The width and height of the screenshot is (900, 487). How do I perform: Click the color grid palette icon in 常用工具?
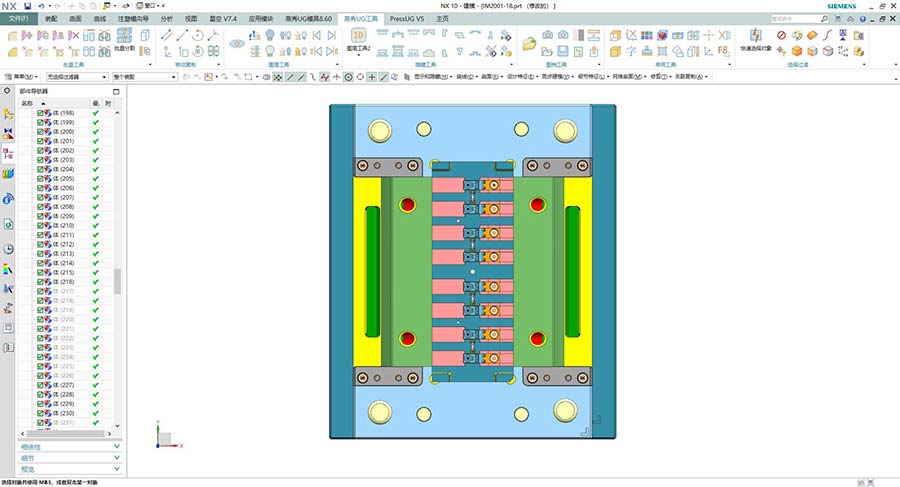point(647,36)
